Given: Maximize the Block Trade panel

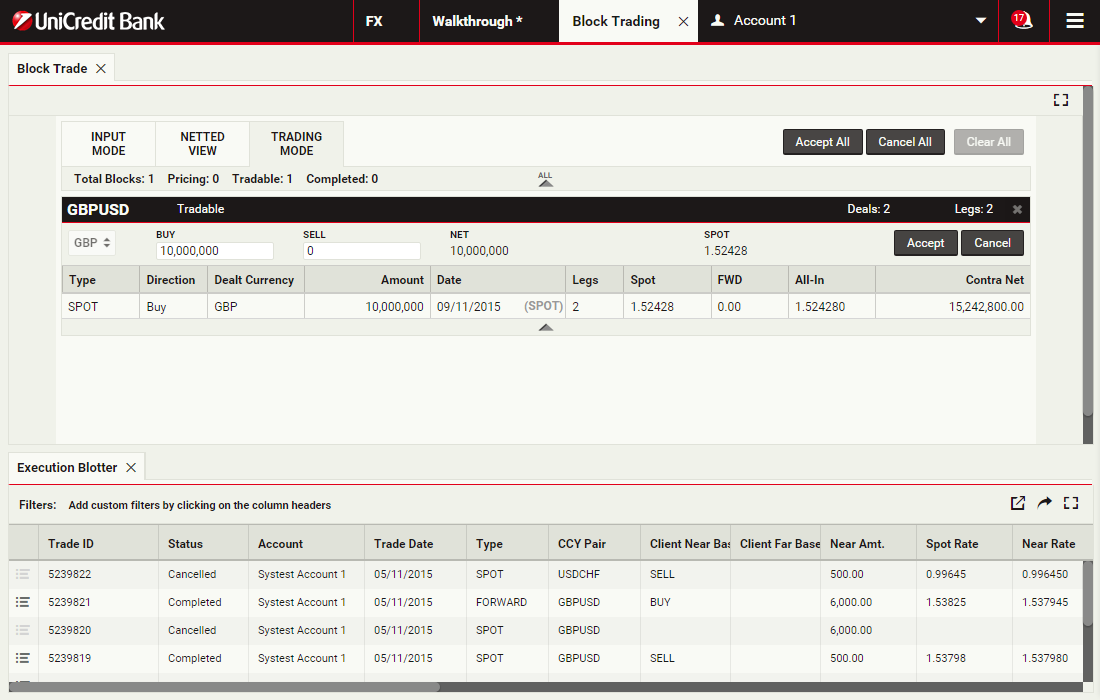Looking at the screenshot, I should tap(1061, 100).
